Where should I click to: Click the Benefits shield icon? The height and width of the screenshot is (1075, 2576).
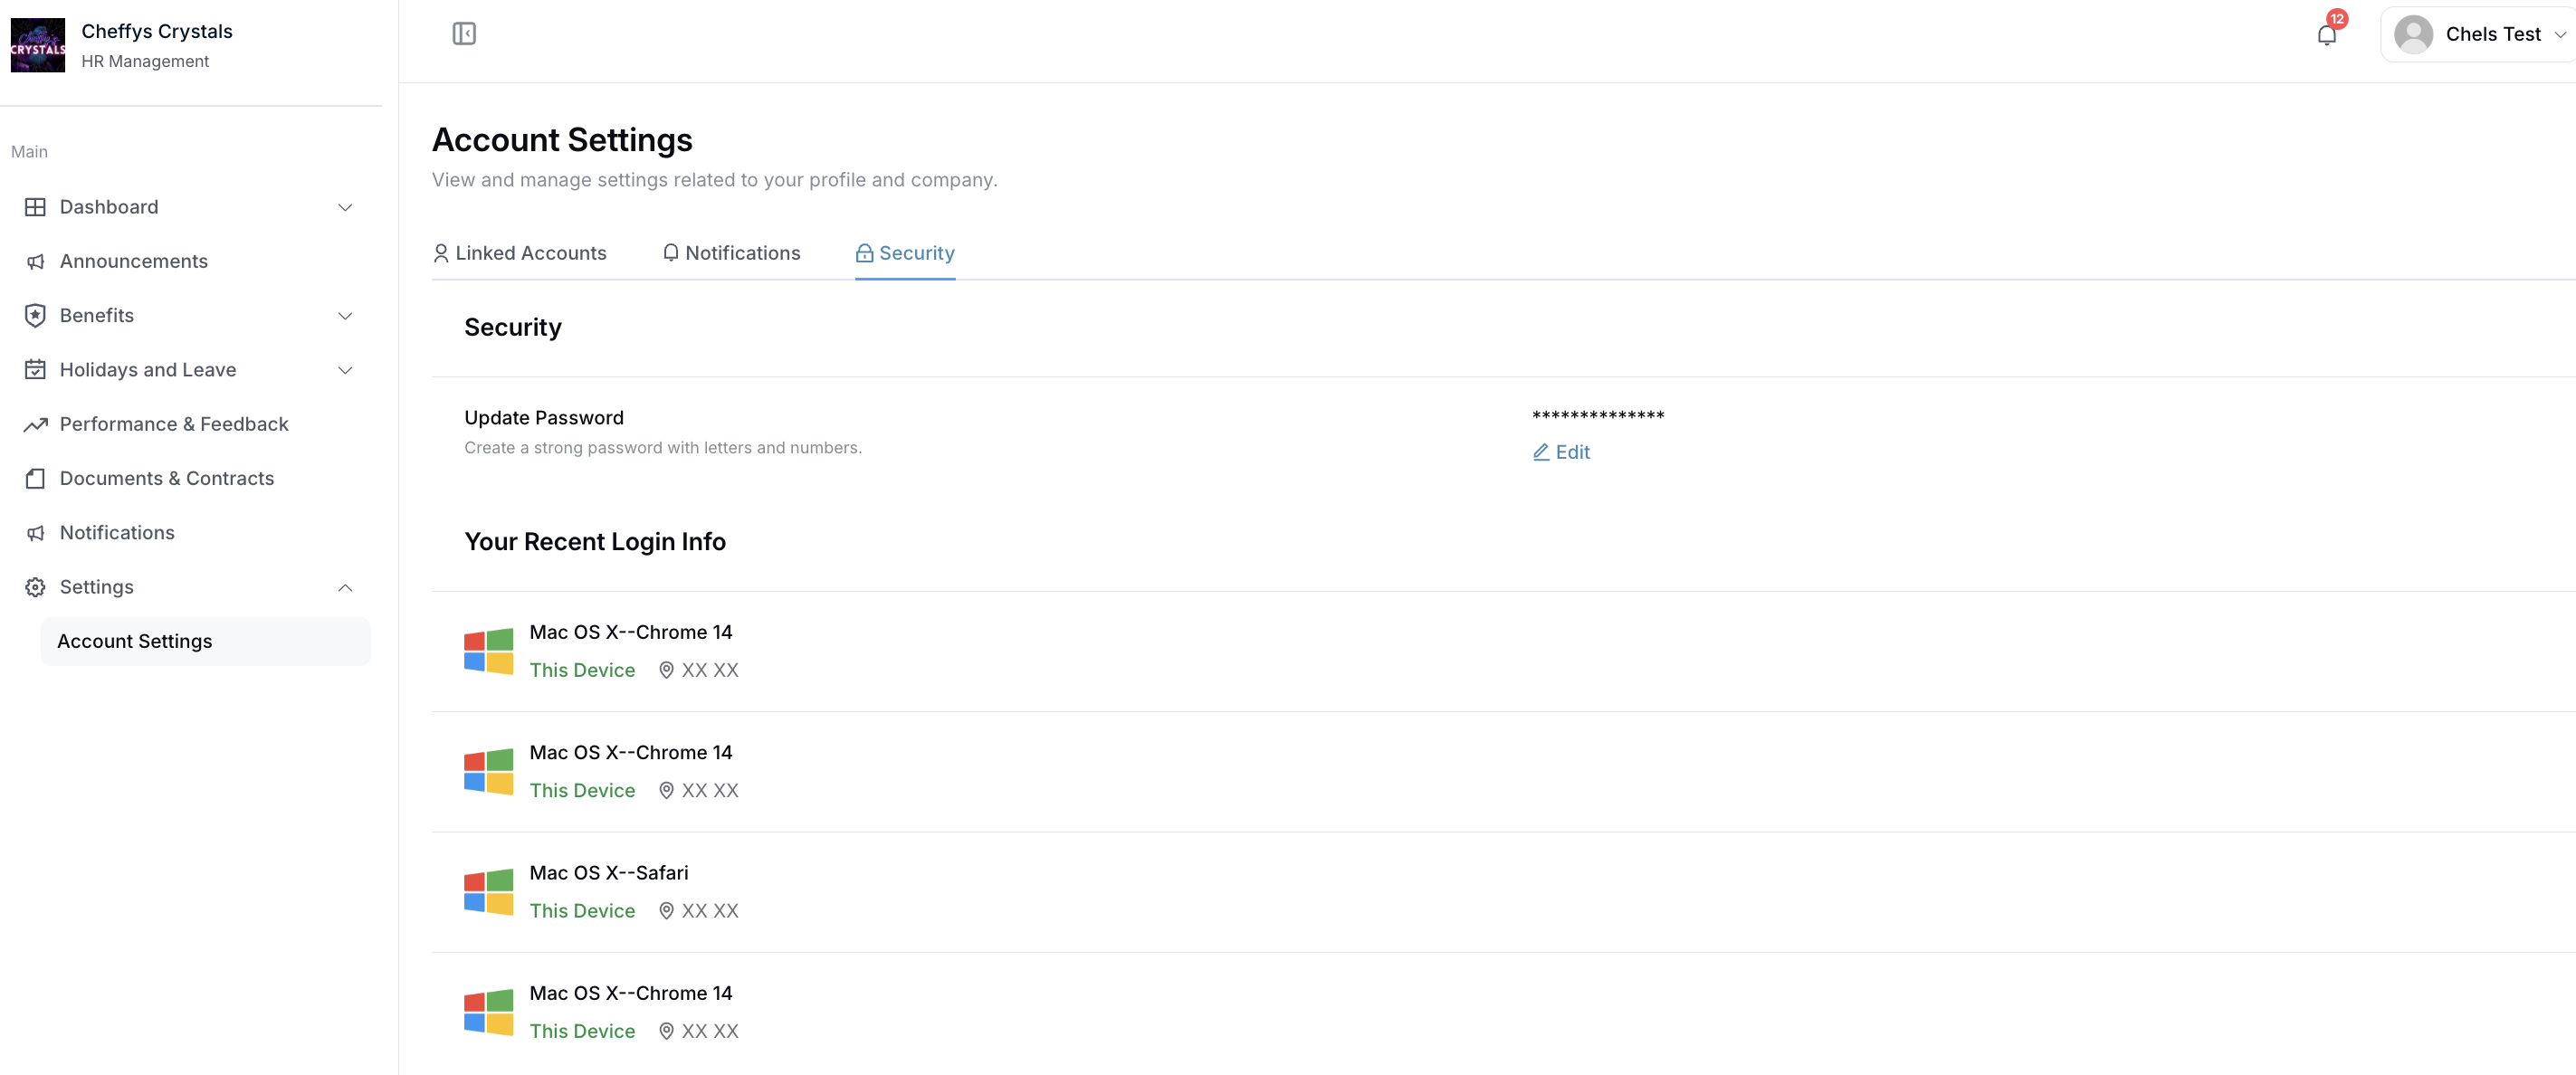35,315
